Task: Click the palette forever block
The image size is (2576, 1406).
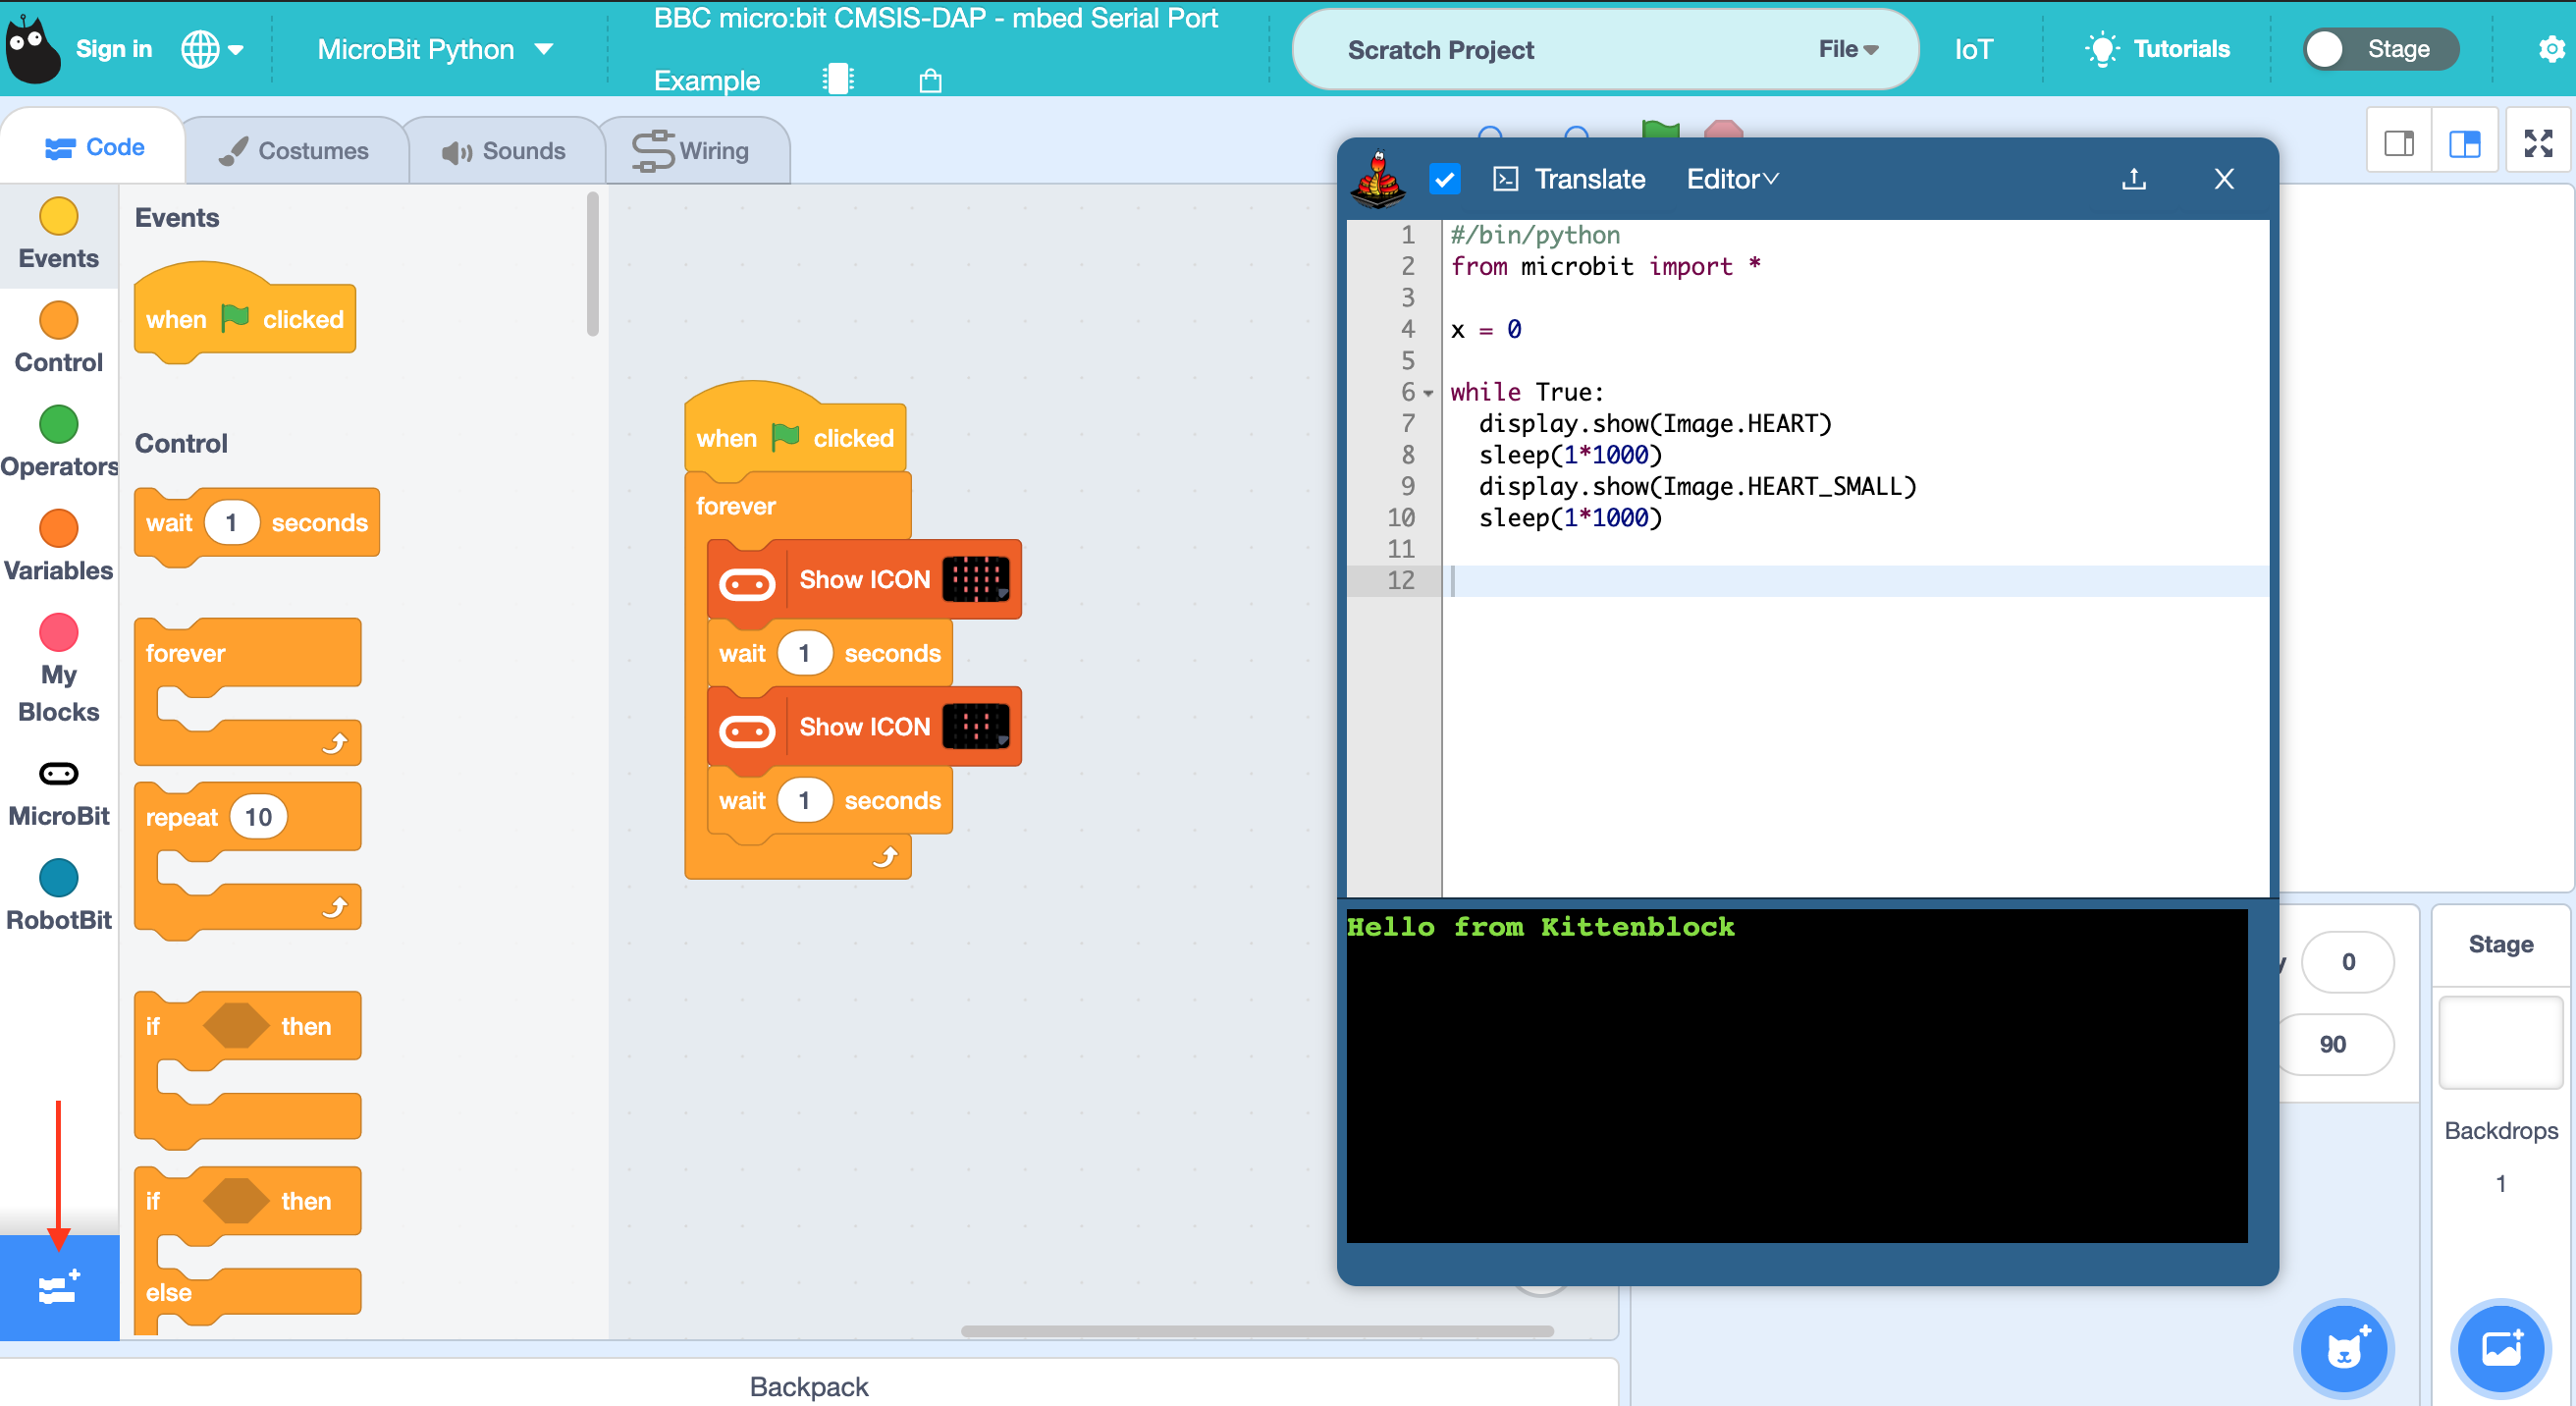Action: [247, 691]
